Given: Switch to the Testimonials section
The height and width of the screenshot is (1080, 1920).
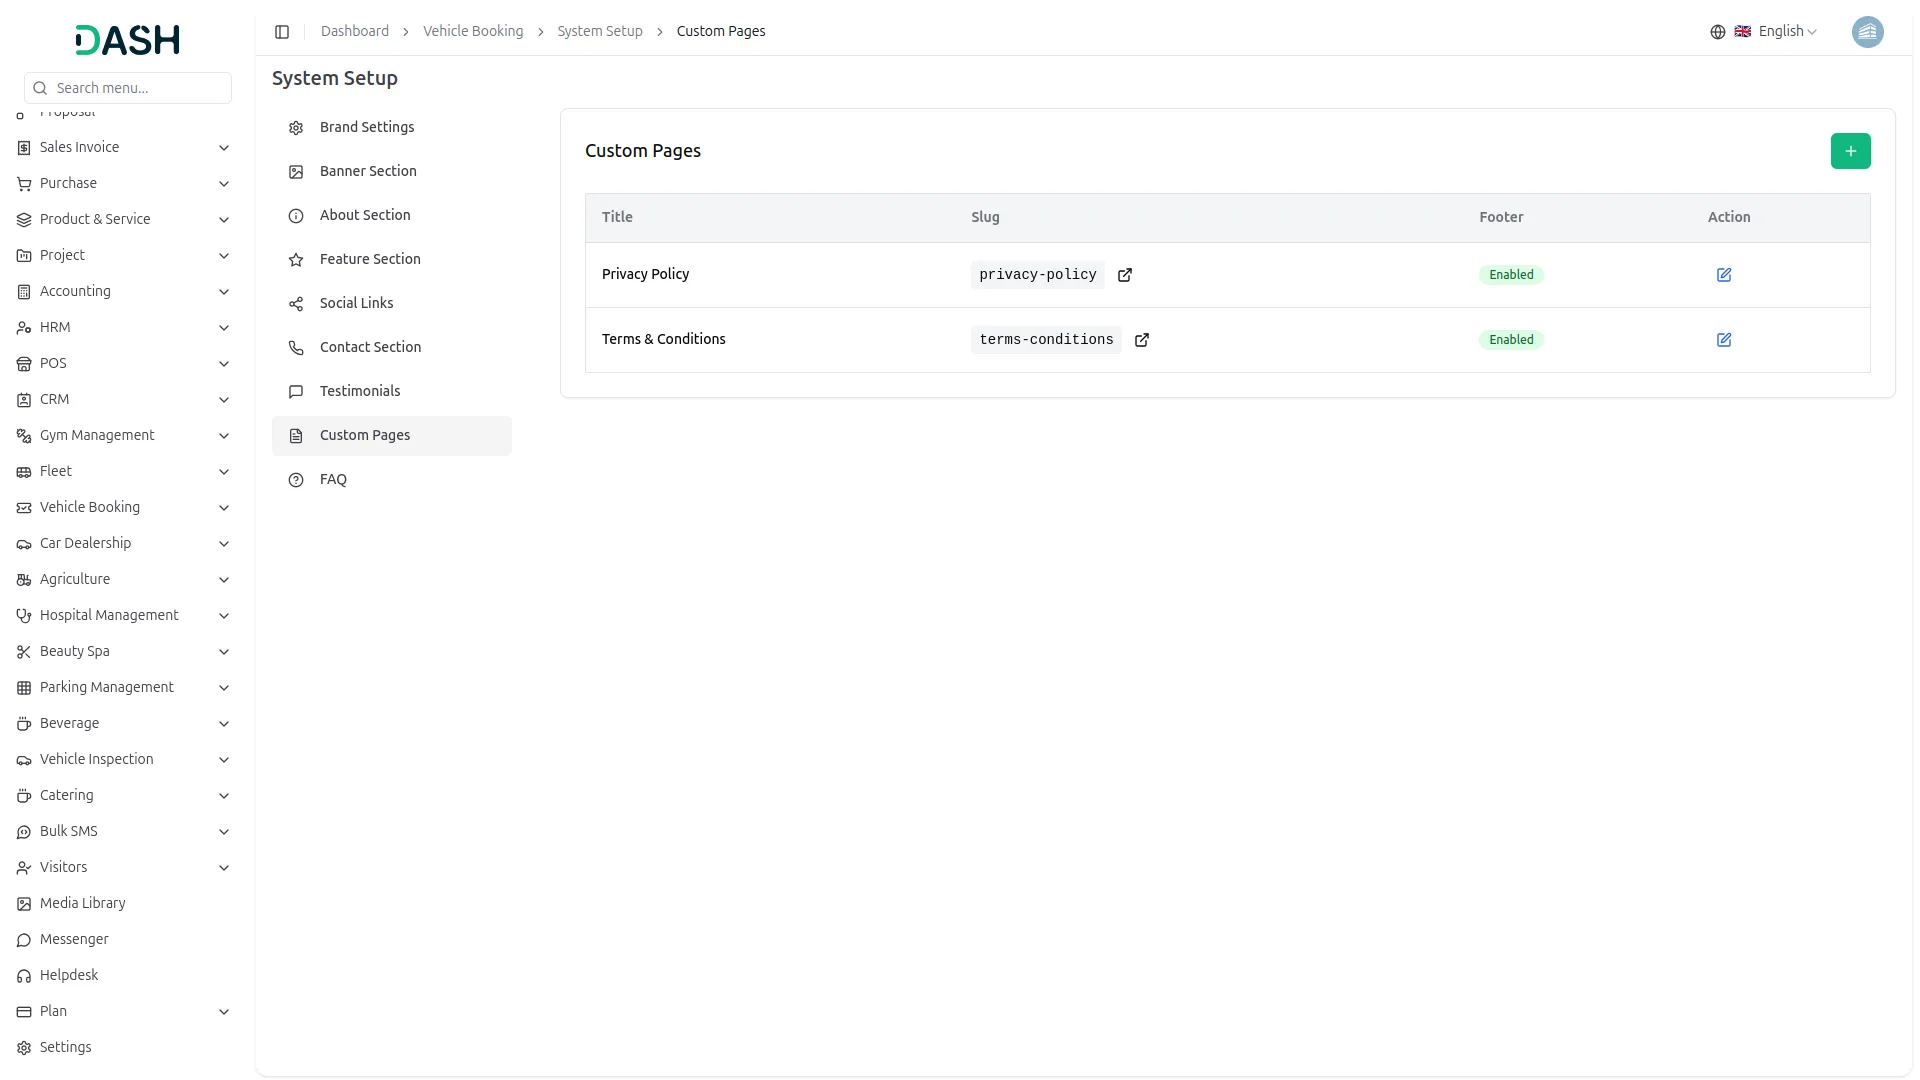Looking at the screenshot, I should (x=360, y=391).
